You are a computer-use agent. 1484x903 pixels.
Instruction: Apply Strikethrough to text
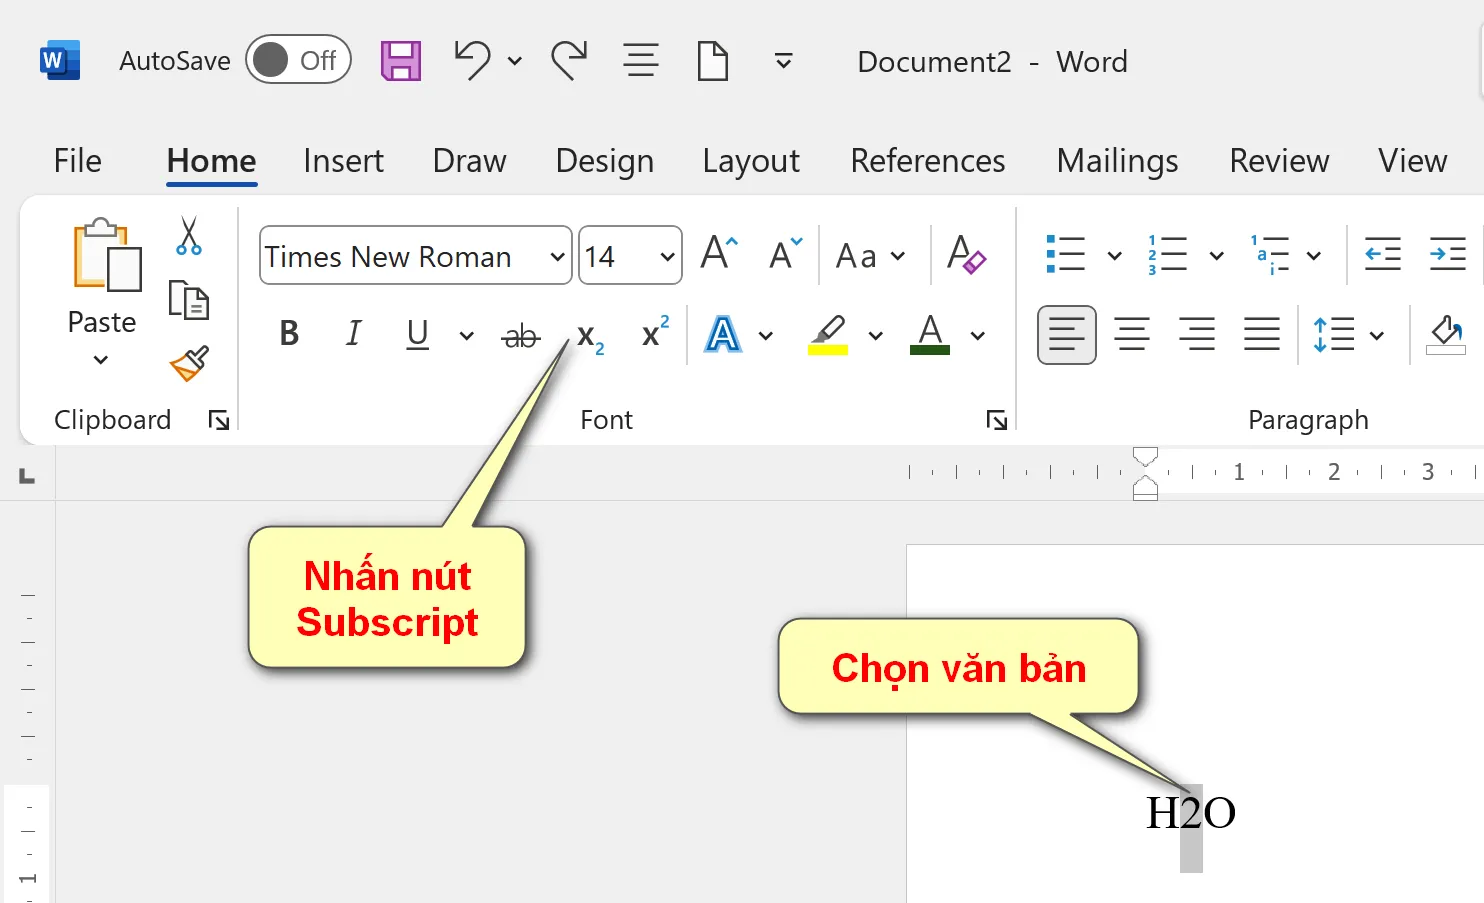point(520,335)
